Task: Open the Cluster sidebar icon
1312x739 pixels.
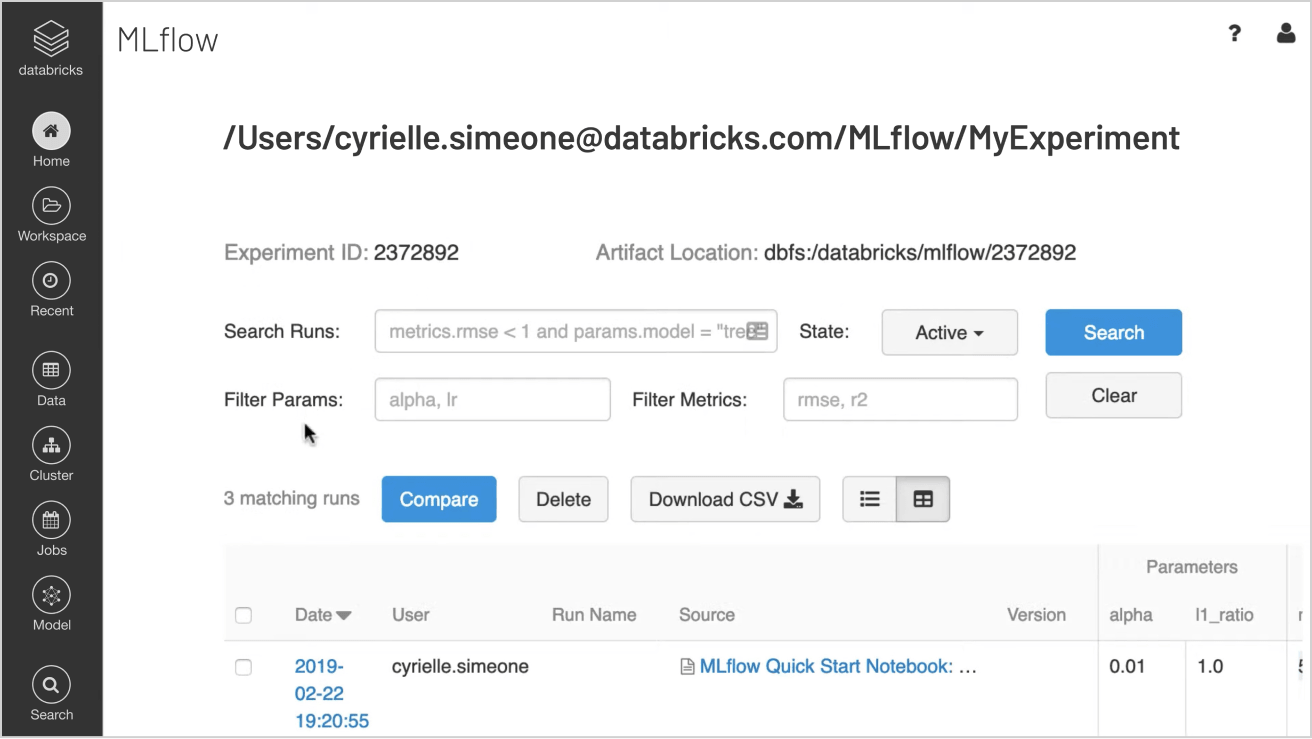Action: [51, 445]
